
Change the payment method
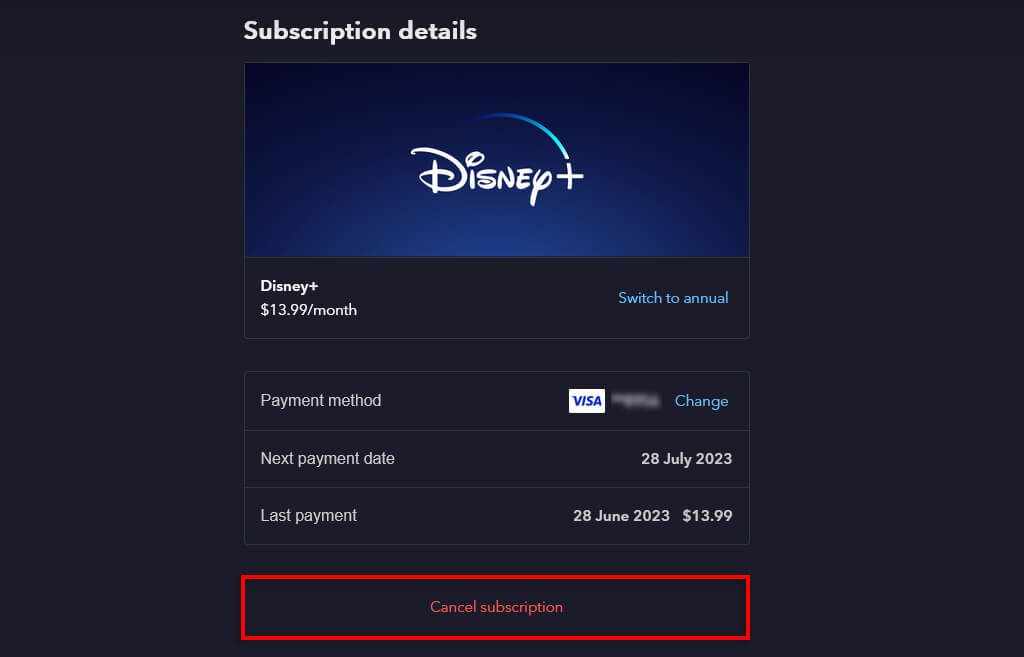click(x=701, y=400)
